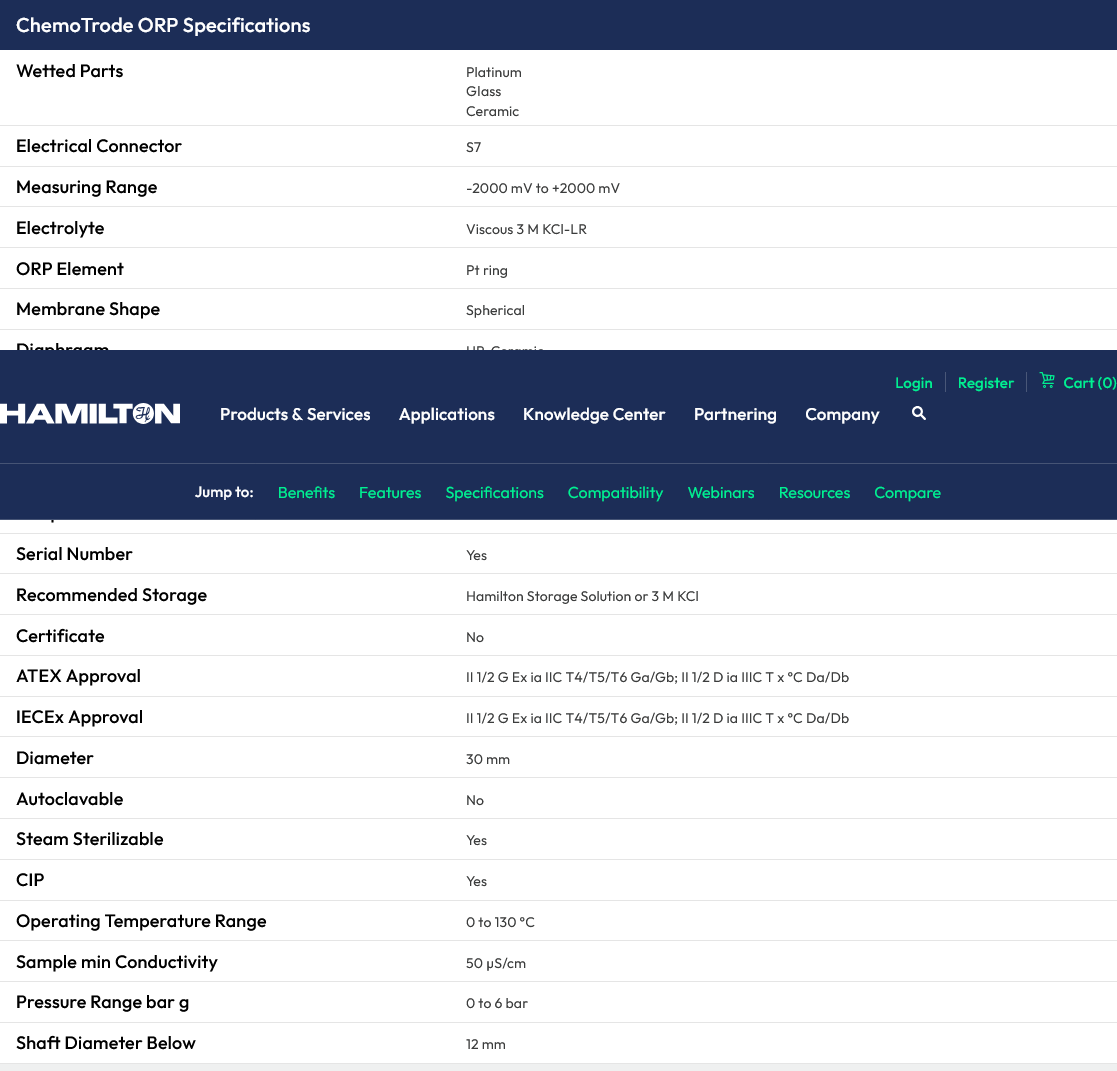
Task: Select Sample min Conductivity label
Action: [117, 962]
